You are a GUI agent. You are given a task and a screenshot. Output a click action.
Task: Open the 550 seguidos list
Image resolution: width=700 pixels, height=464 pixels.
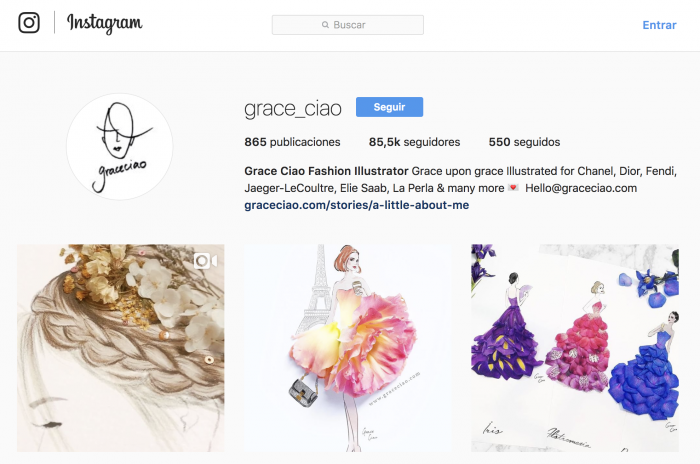click(524, 142)
